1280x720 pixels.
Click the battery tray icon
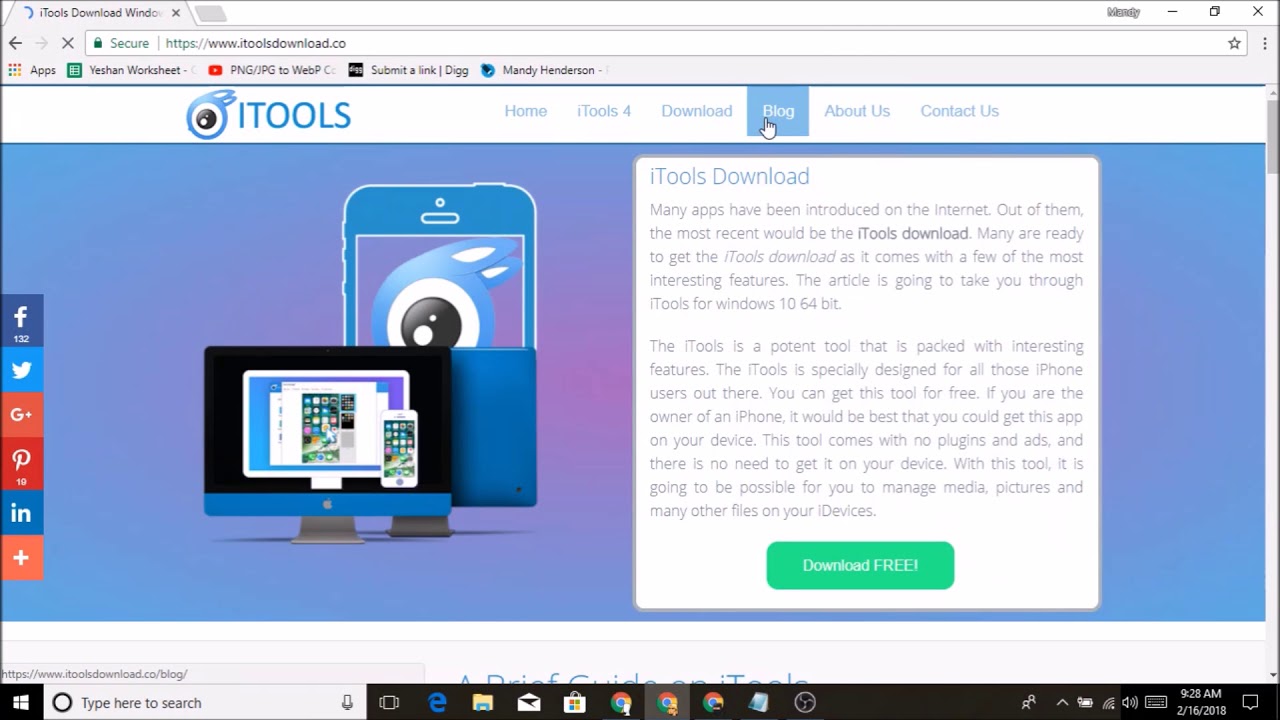1085,703
